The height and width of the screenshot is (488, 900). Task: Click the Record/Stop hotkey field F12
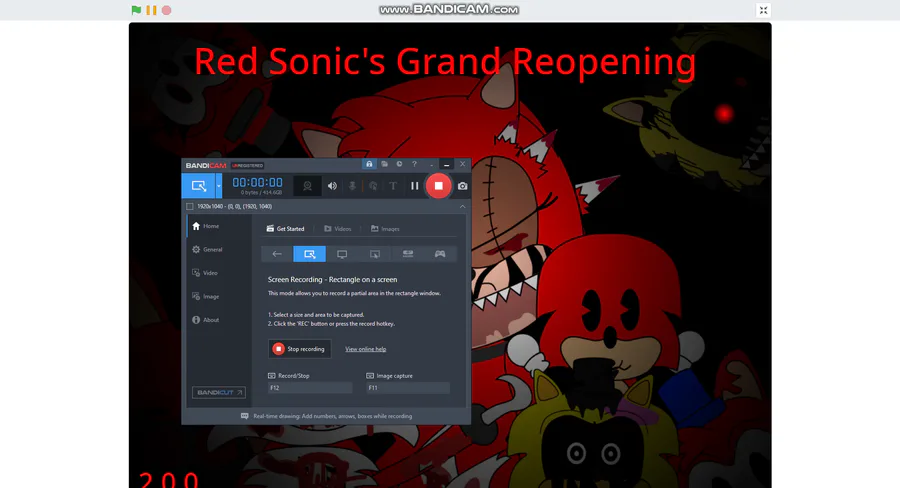(x=310, y=388)
